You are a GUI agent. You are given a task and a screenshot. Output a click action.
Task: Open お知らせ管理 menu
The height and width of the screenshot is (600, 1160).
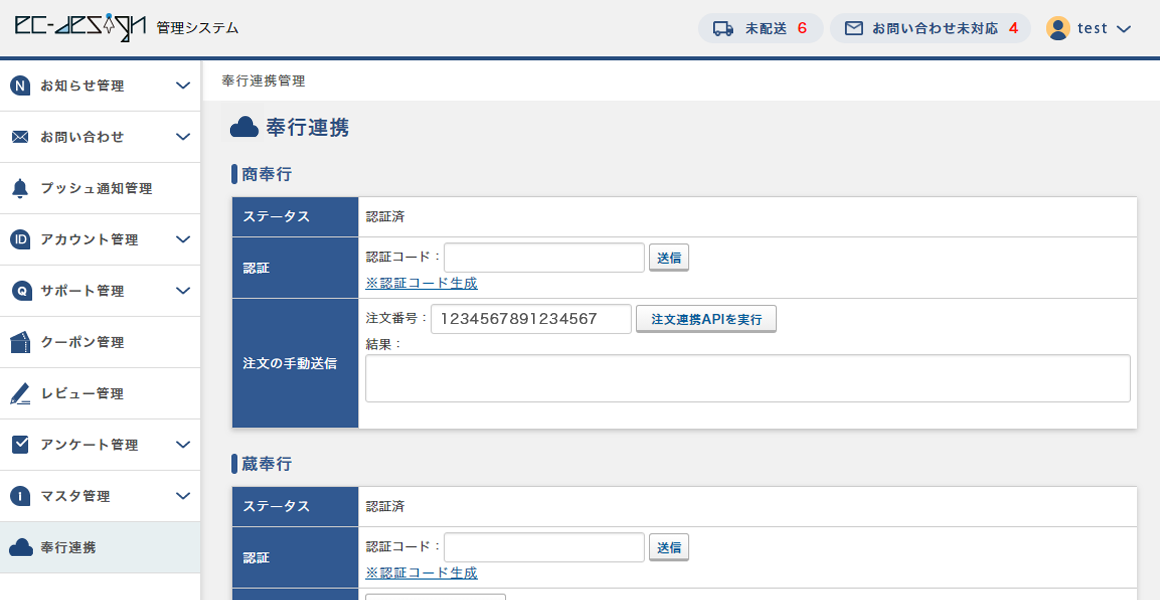click(100, 86)
